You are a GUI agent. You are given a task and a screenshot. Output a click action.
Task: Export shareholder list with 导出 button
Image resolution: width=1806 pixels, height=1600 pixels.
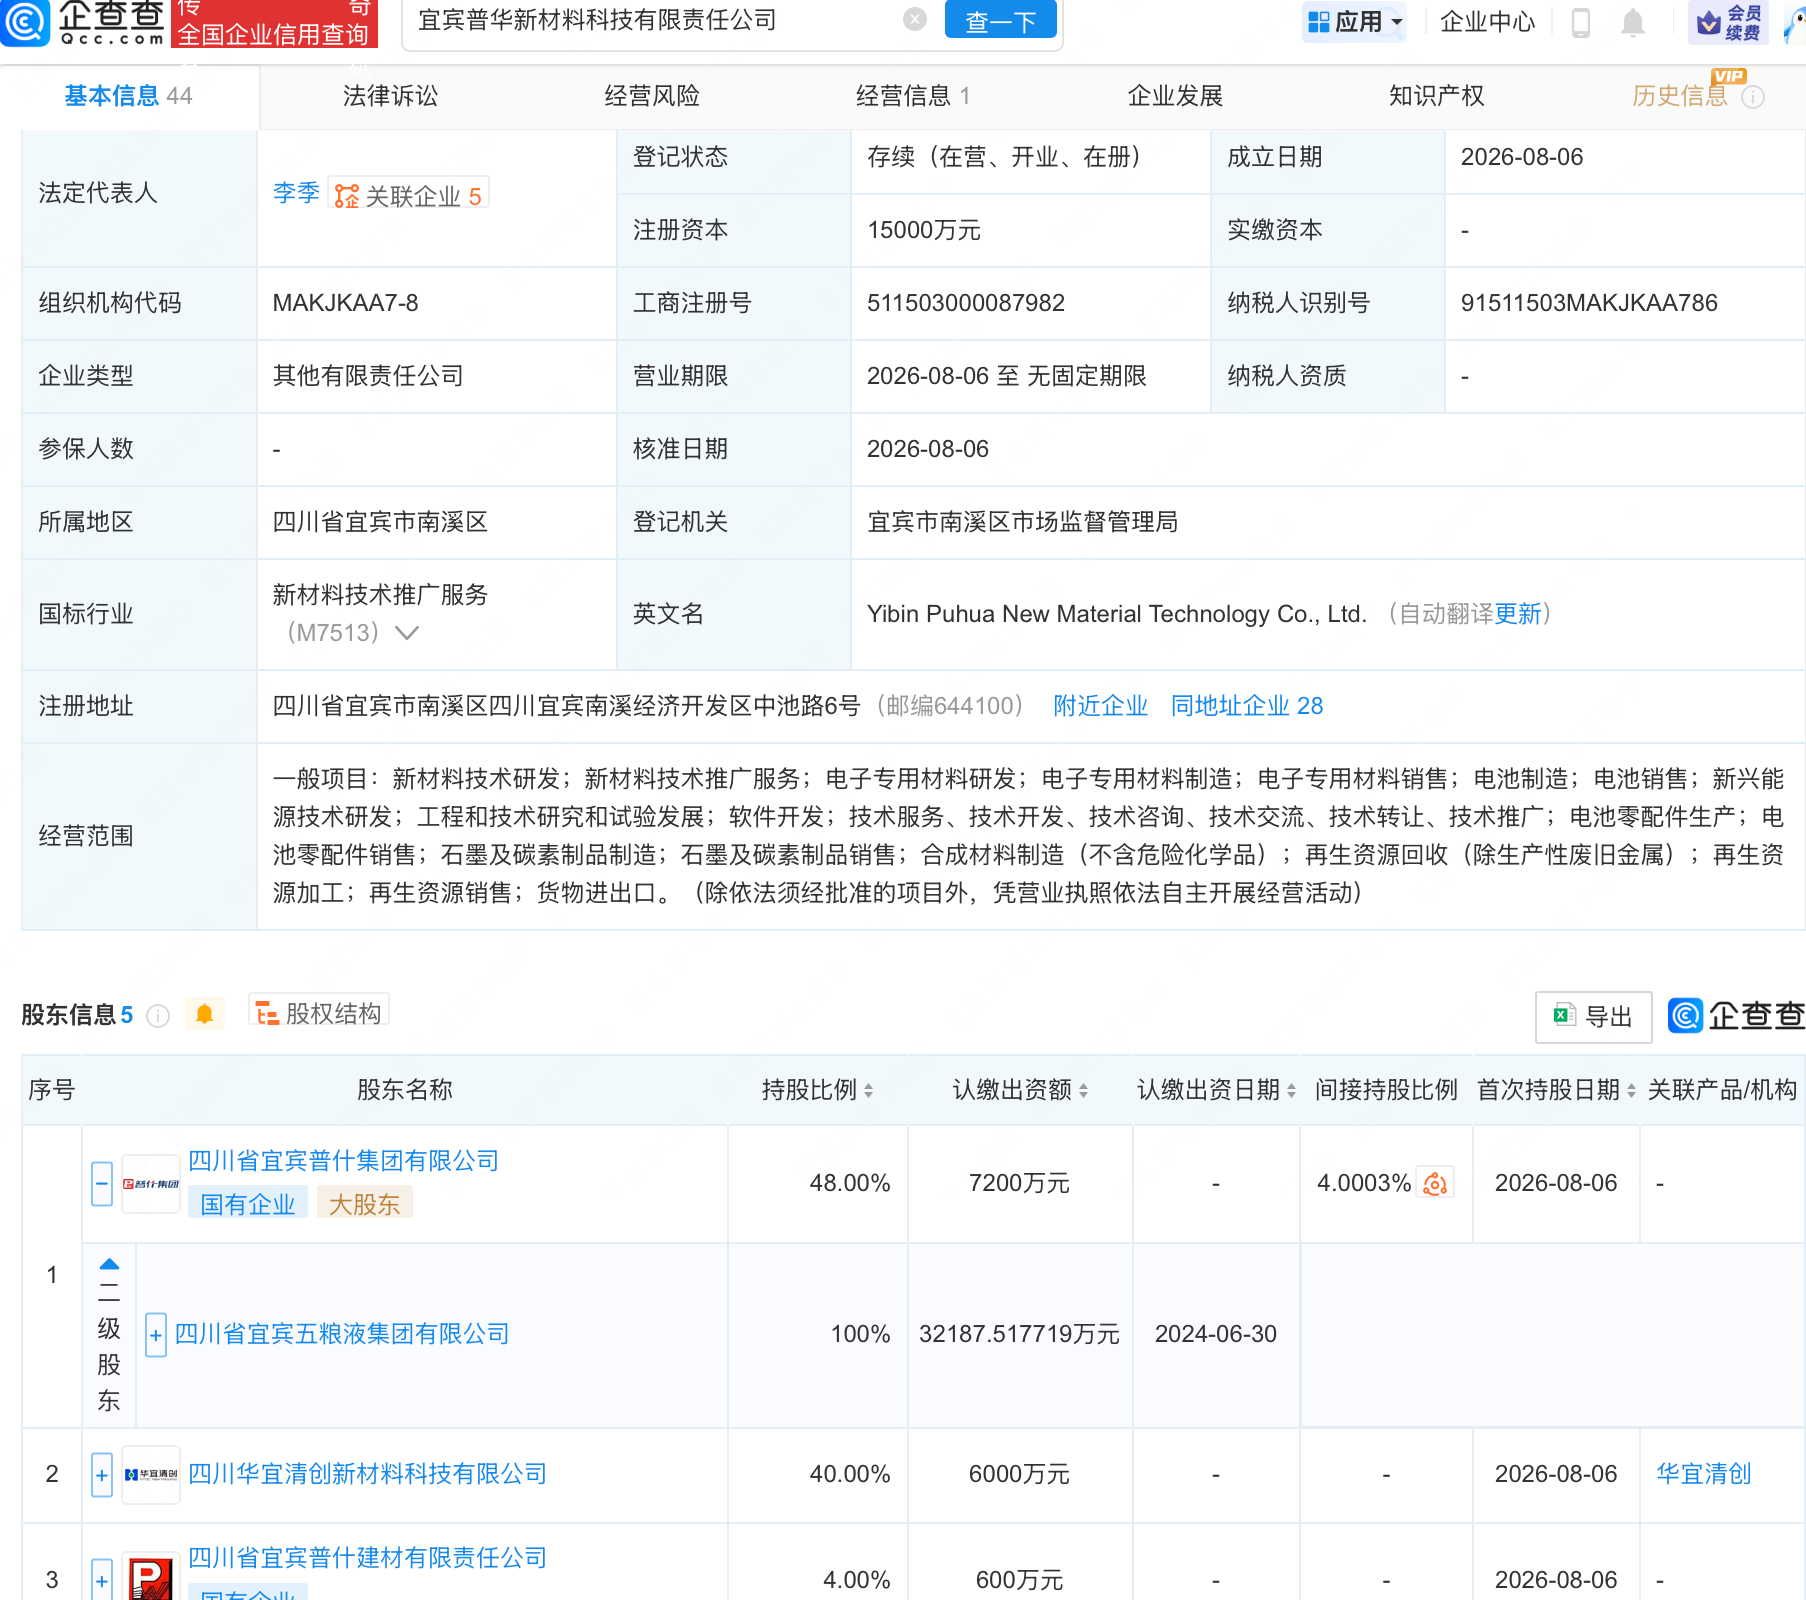pos(1593,1017)
